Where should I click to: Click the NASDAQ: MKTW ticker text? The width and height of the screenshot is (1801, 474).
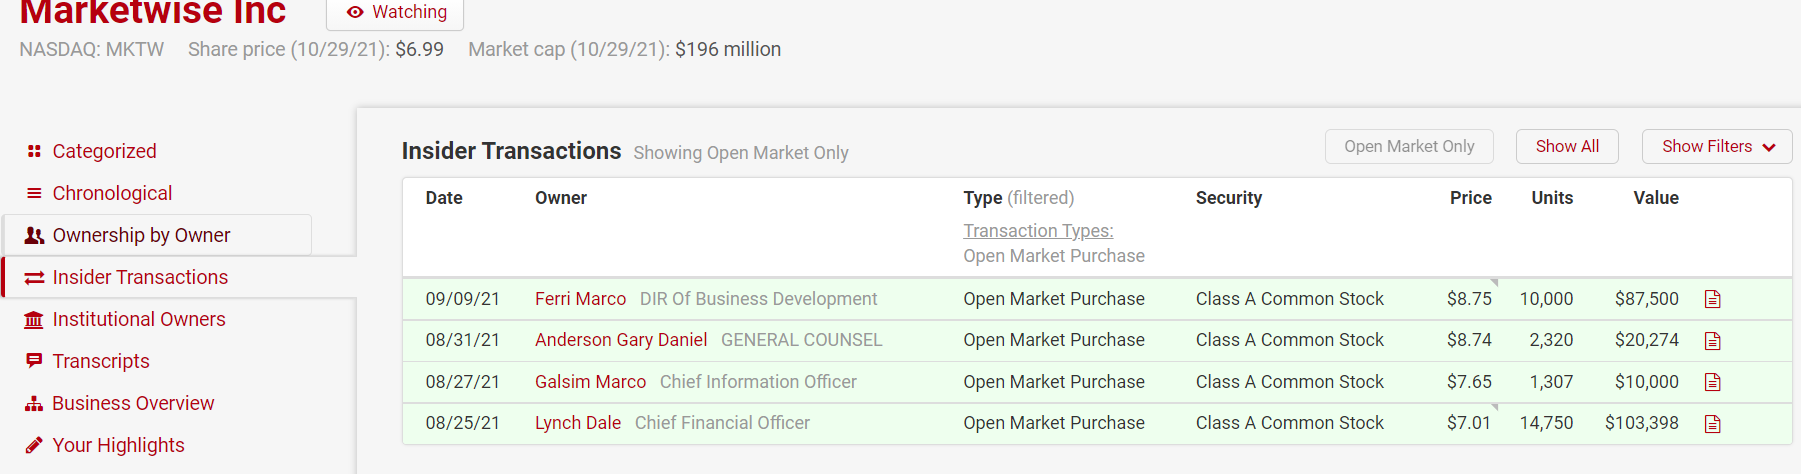tap(92, 49)
